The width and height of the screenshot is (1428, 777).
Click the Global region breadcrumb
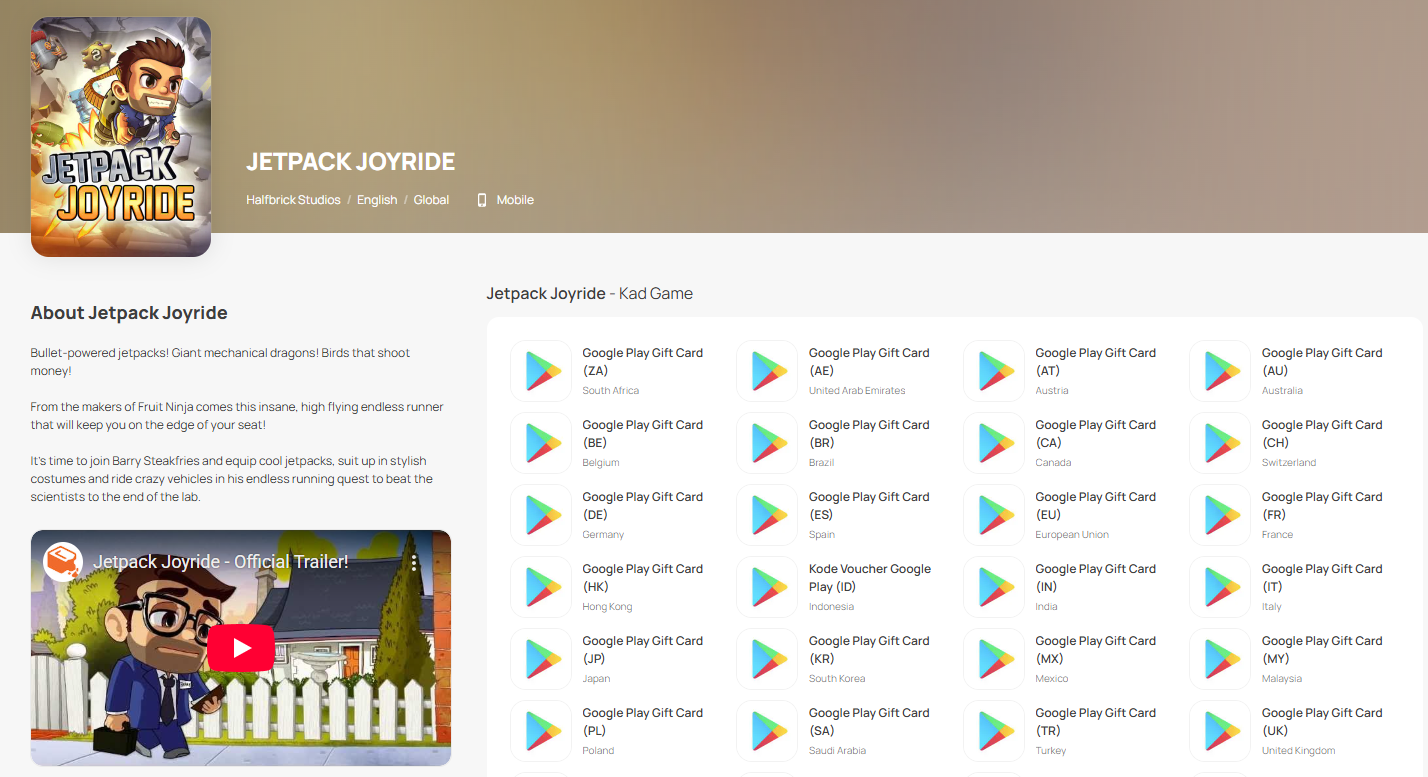[x=431, y=200]
